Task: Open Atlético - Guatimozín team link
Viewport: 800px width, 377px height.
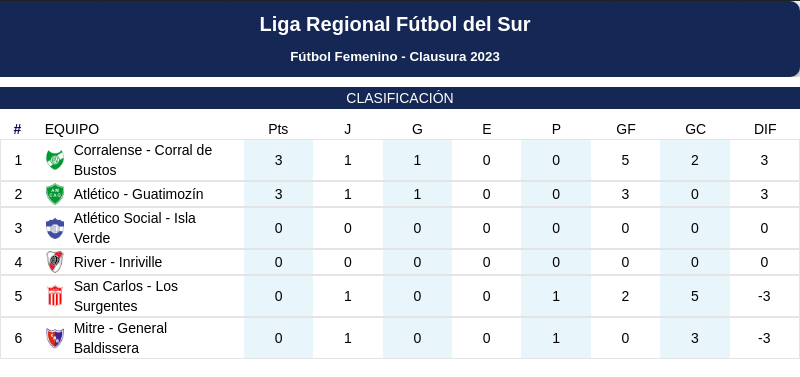Action: [138, 194]
